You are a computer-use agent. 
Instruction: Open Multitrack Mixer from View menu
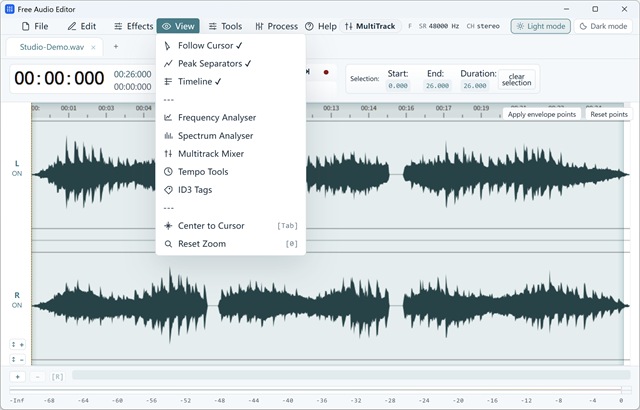[x=231, y=153]
